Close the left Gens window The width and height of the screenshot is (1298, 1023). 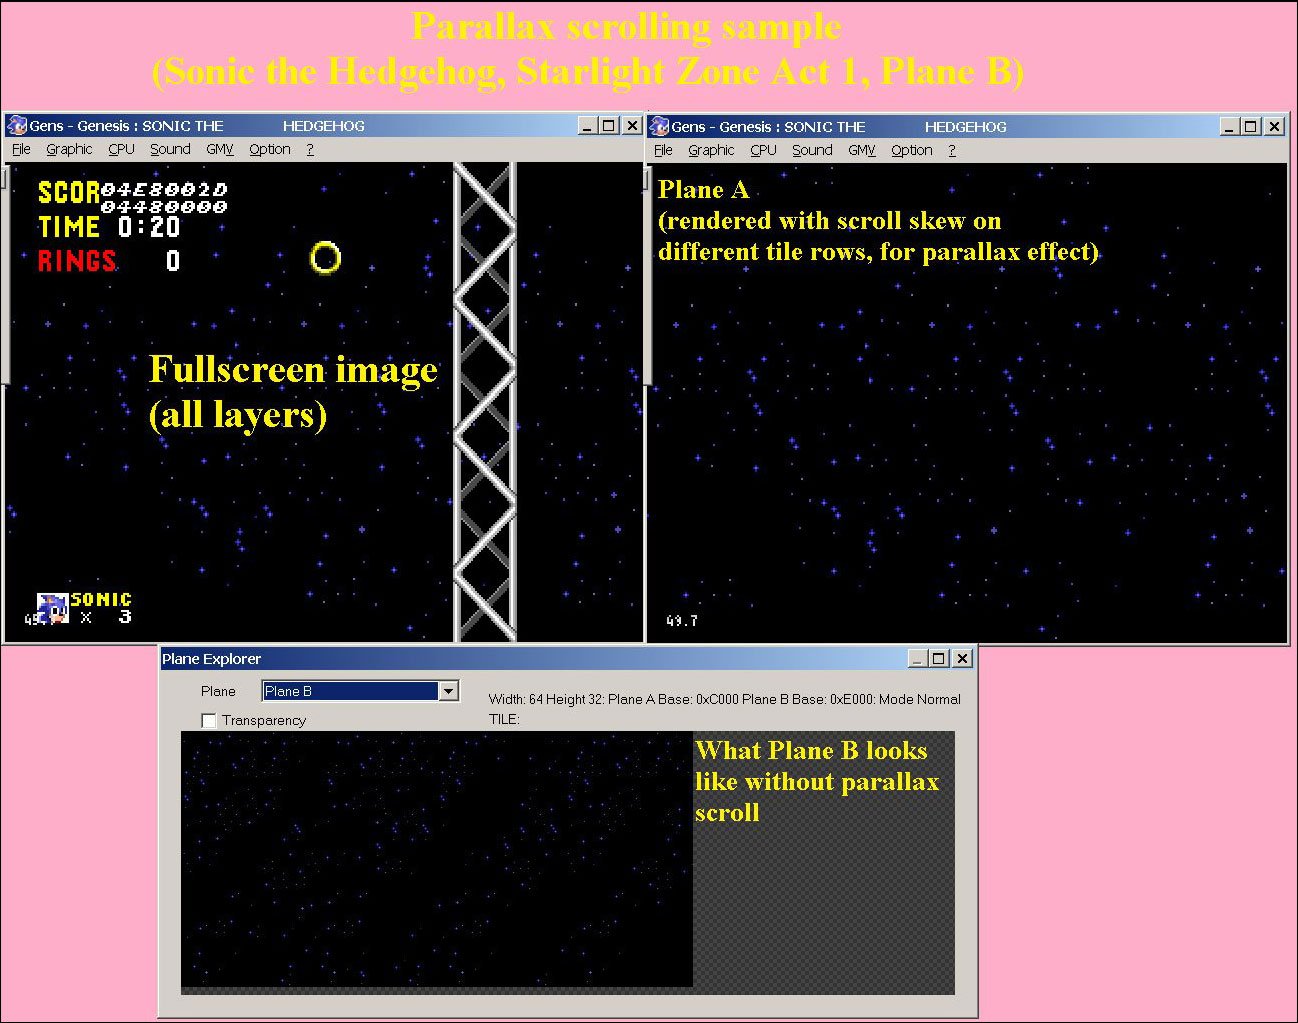tap(632, 125)
